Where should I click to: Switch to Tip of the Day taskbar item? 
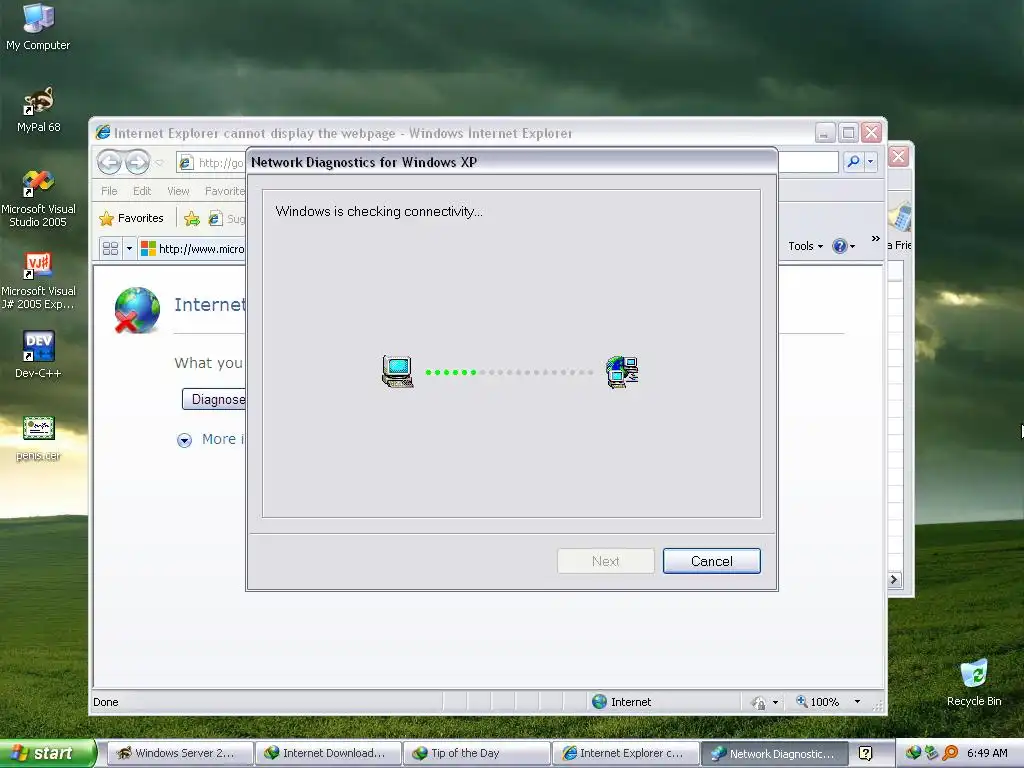tap(476, 753)
